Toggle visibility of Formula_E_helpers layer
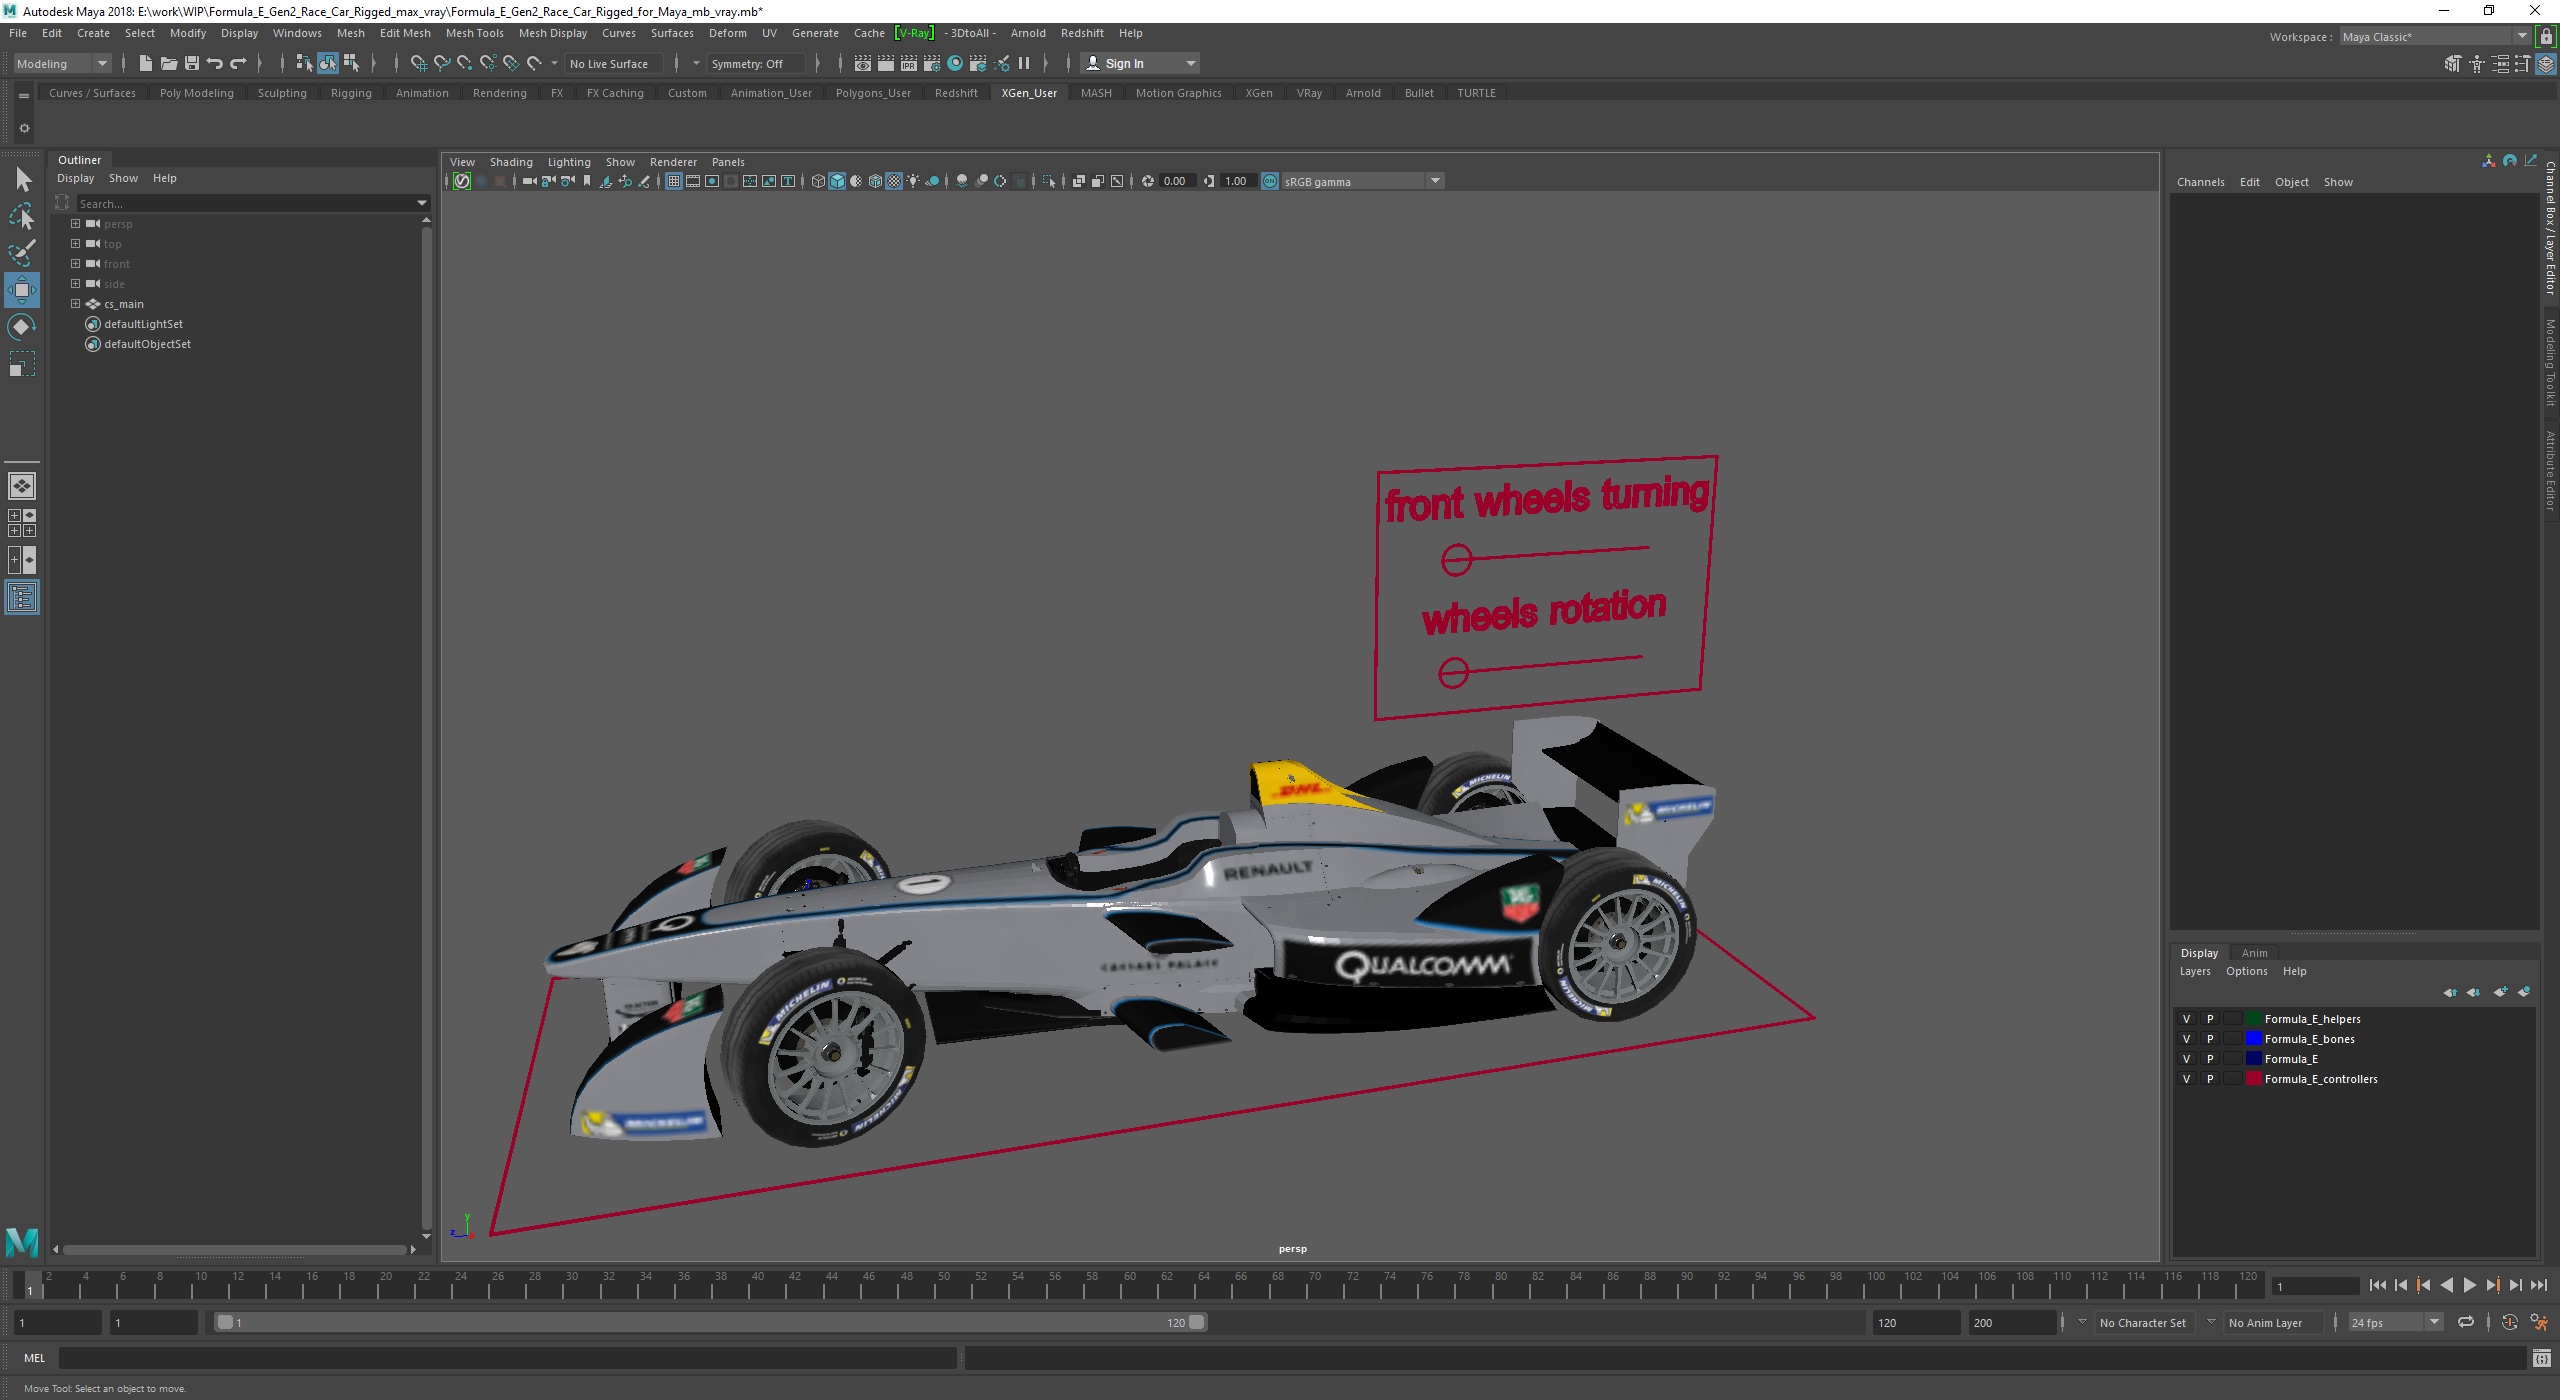The height and width of the screenshot is (1400, 2560). 2186,1019
